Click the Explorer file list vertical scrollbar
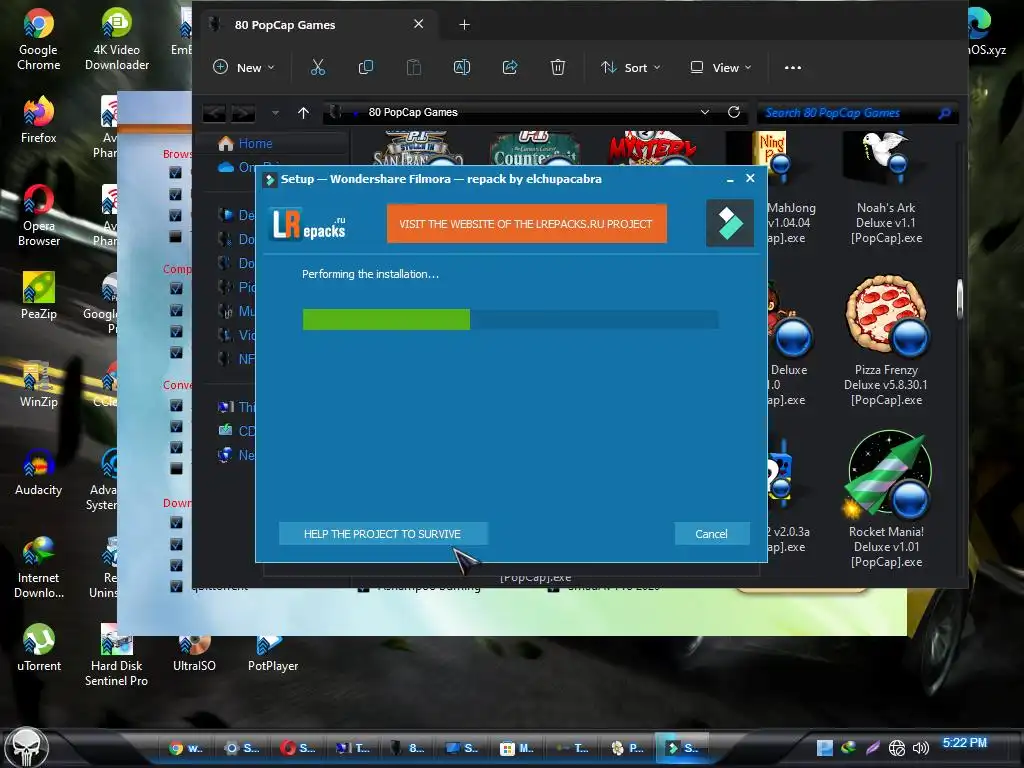 point(960,298)
